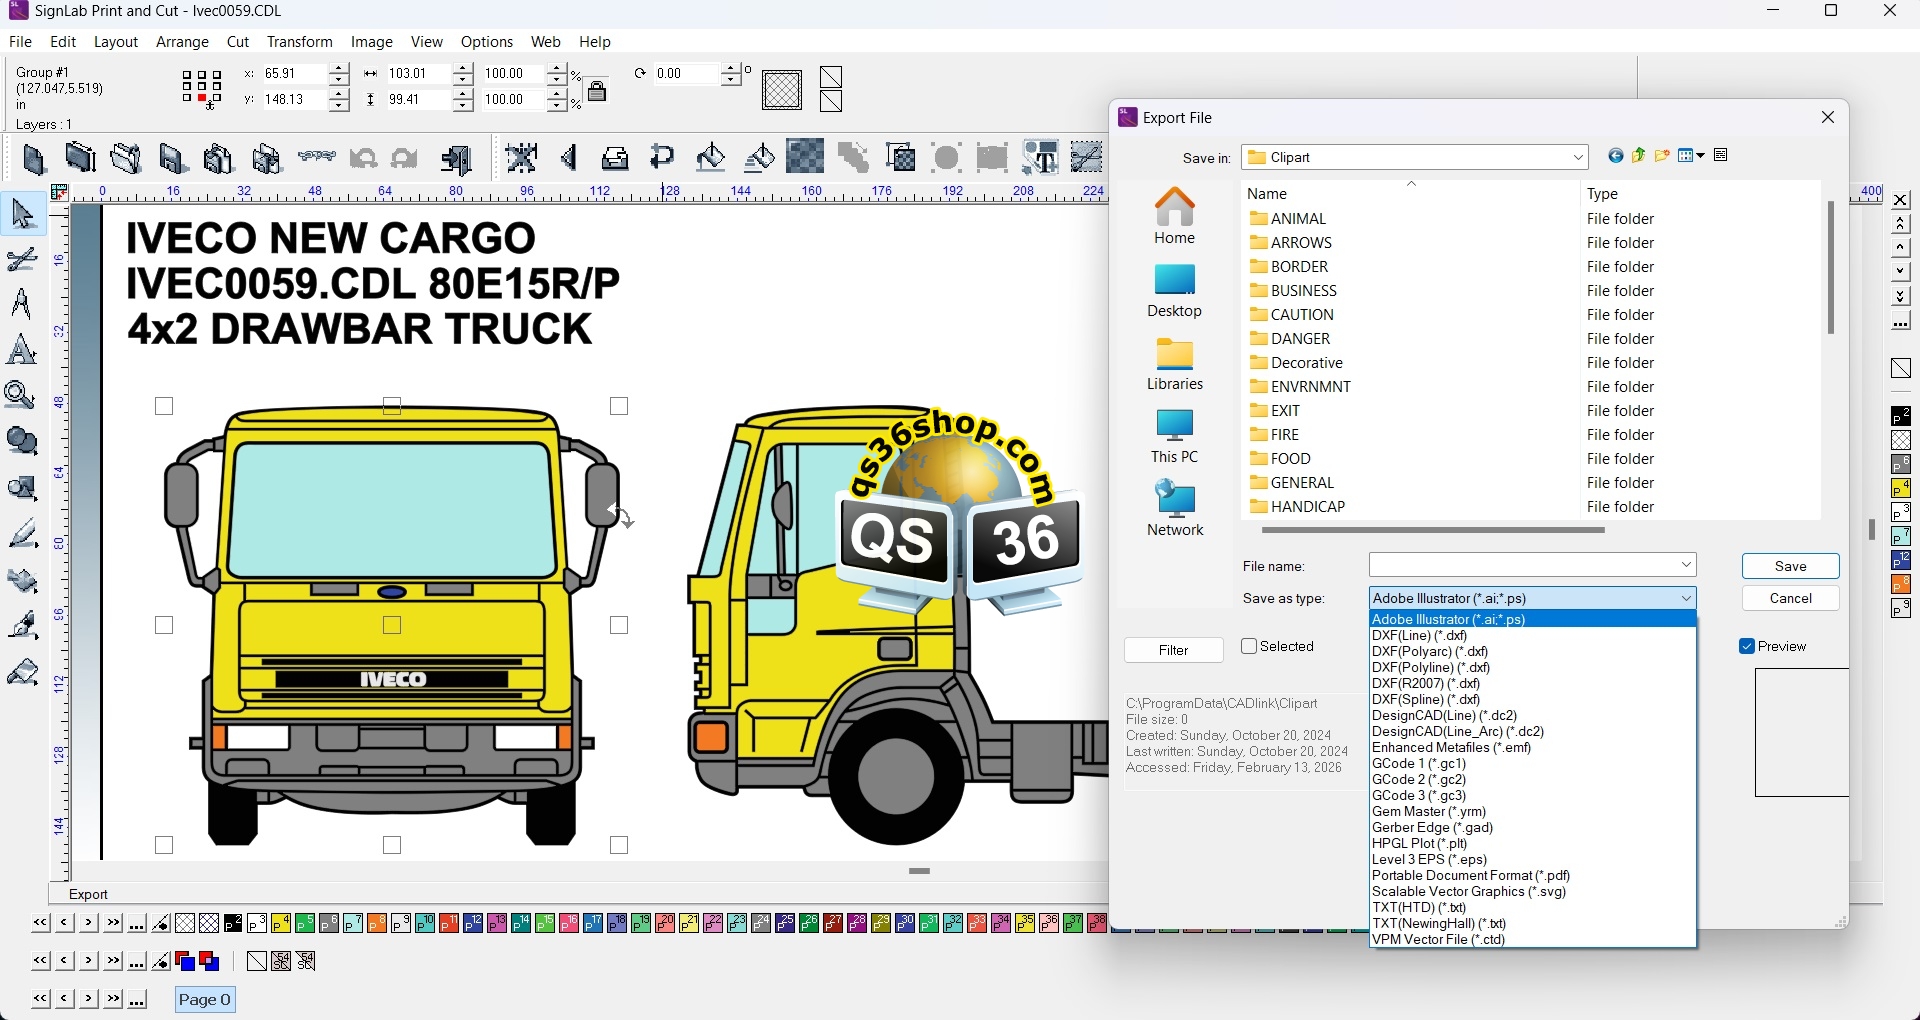
Task: Toggle the proportional lock padlock icon
Action: [597, 92]
